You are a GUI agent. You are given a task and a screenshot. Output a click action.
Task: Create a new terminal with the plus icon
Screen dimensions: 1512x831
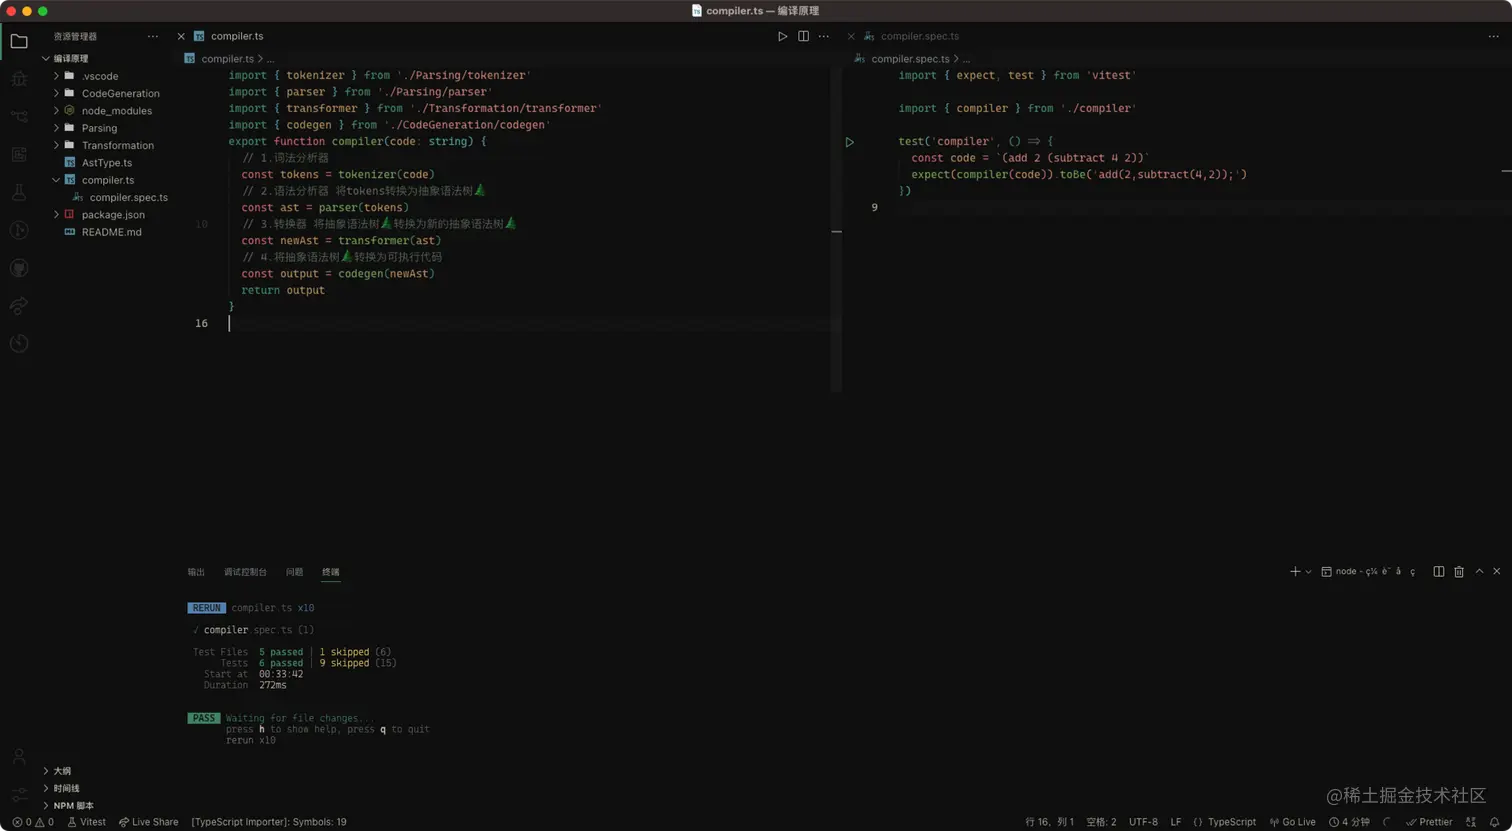point(1295,571)
